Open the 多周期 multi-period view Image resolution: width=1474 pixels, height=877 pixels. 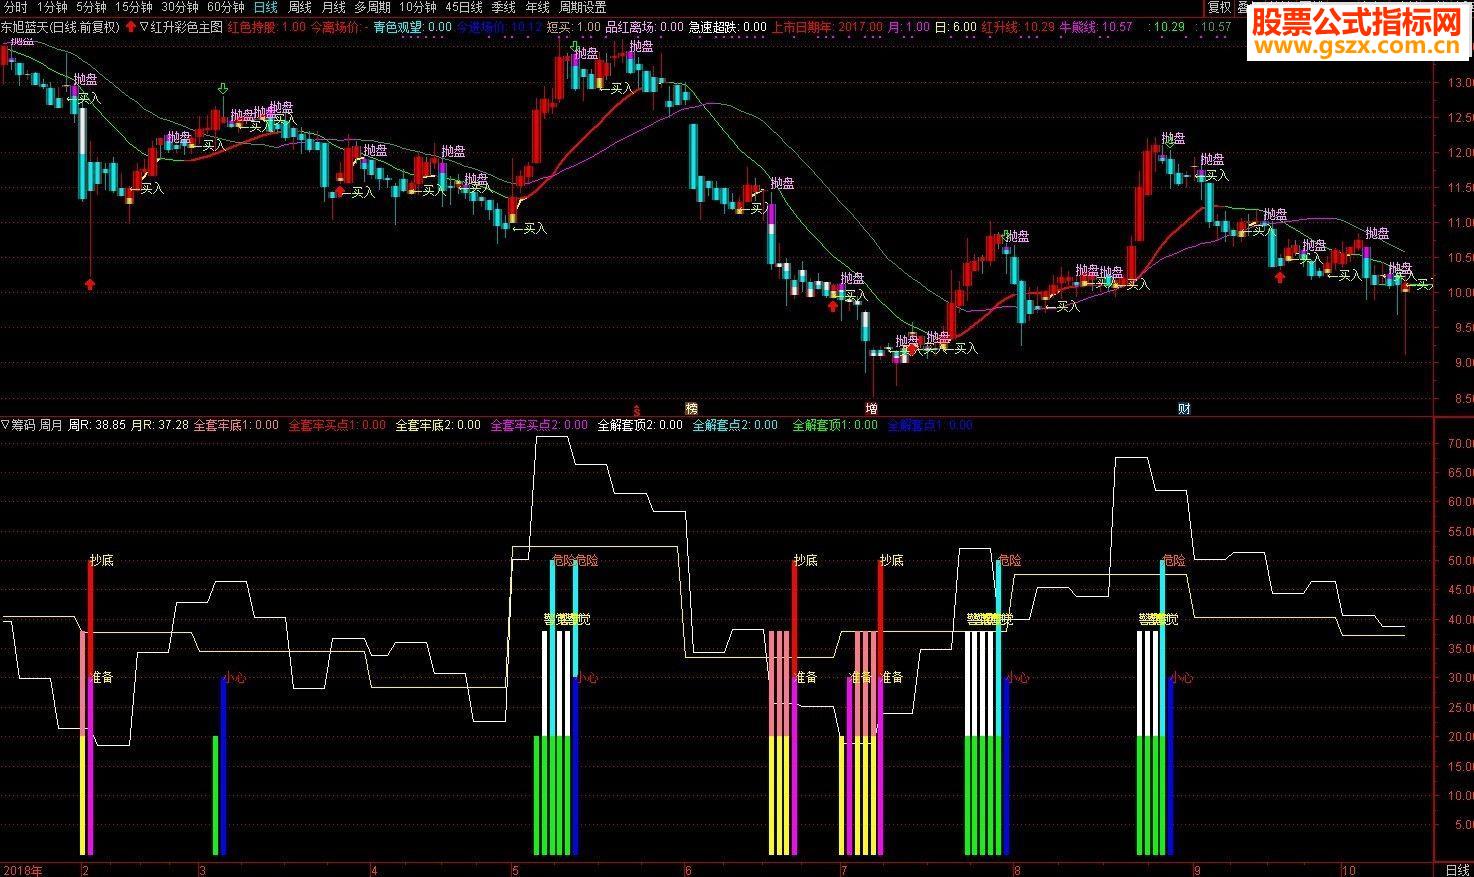point(372,7)
